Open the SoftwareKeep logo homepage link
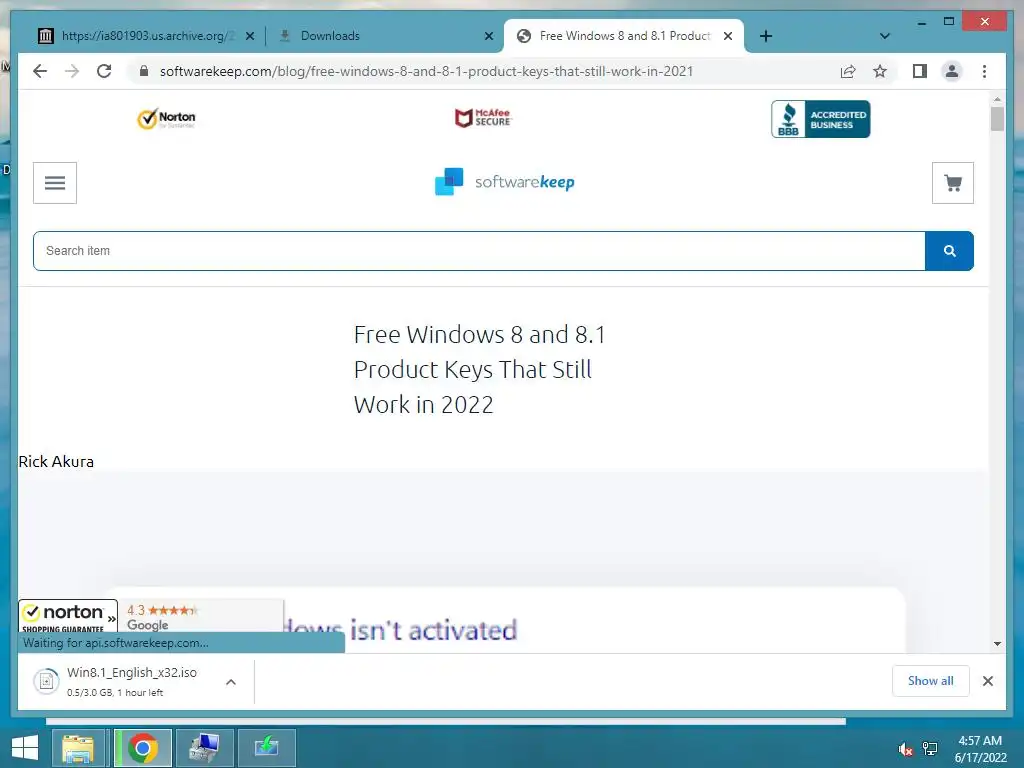 click(x=505, y=182)
